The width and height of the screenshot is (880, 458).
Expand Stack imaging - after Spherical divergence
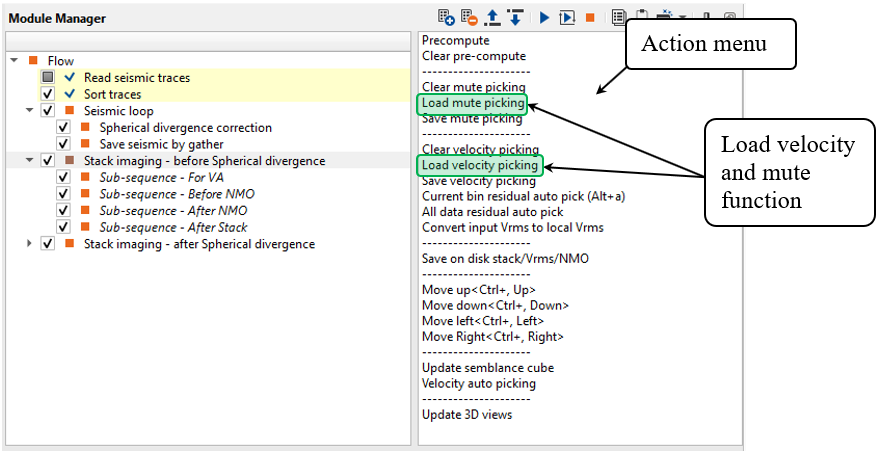point(30,244)
